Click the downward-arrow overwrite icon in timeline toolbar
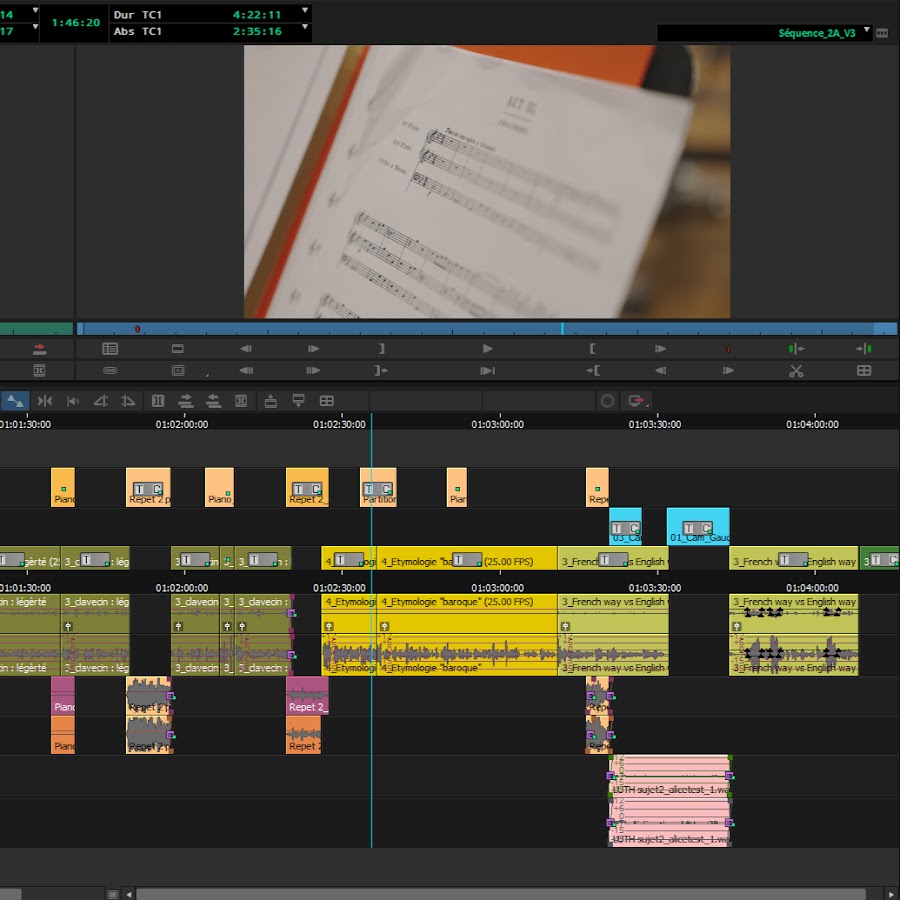900x900 pixels. coord(298,401)
